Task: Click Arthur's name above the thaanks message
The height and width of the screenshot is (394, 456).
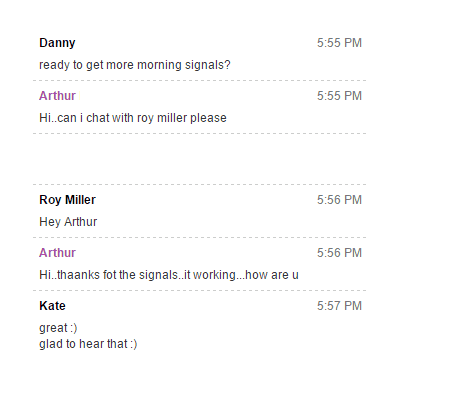Action: pos(57,253)
